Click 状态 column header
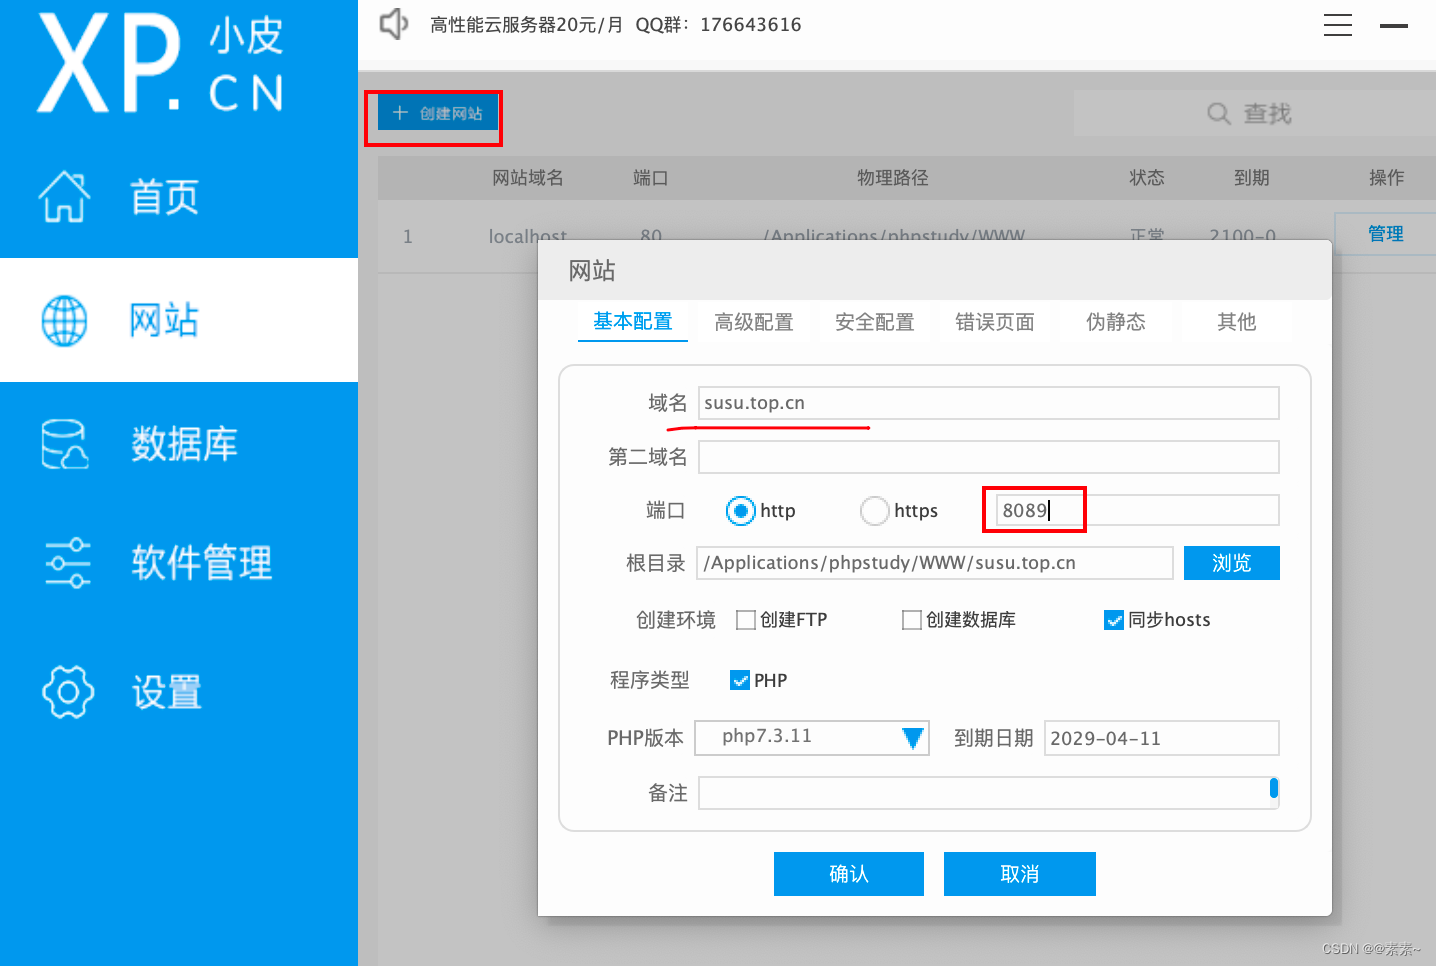Image resolution: width=1436 pixels, height=966 pixels. 1147,178
